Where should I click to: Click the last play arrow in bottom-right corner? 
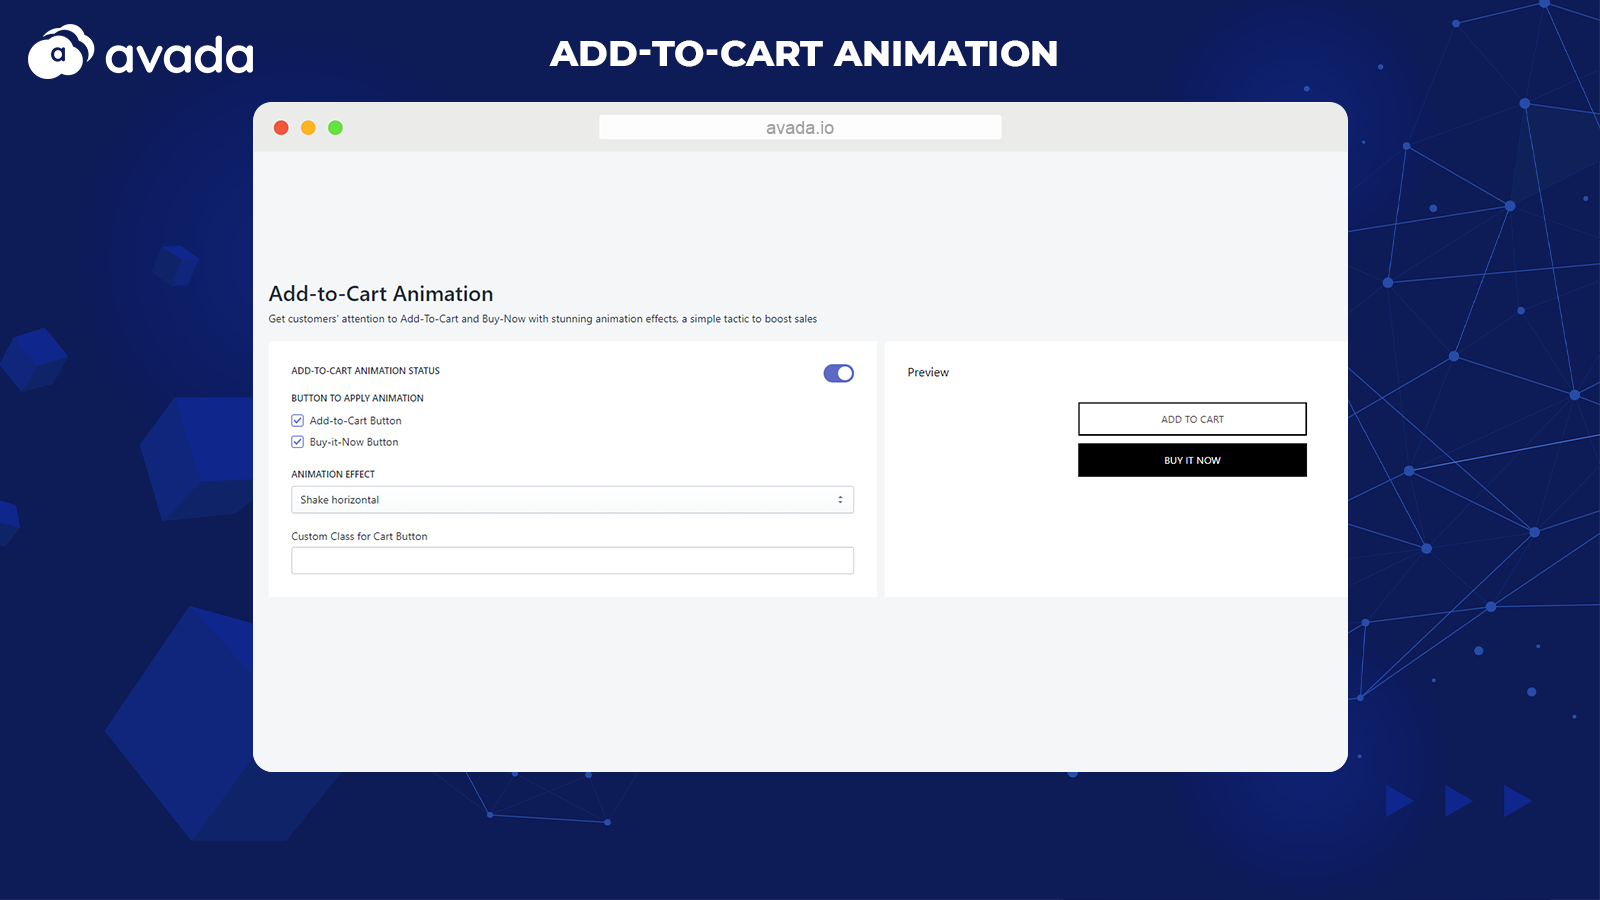click(x=1516, y=801)
